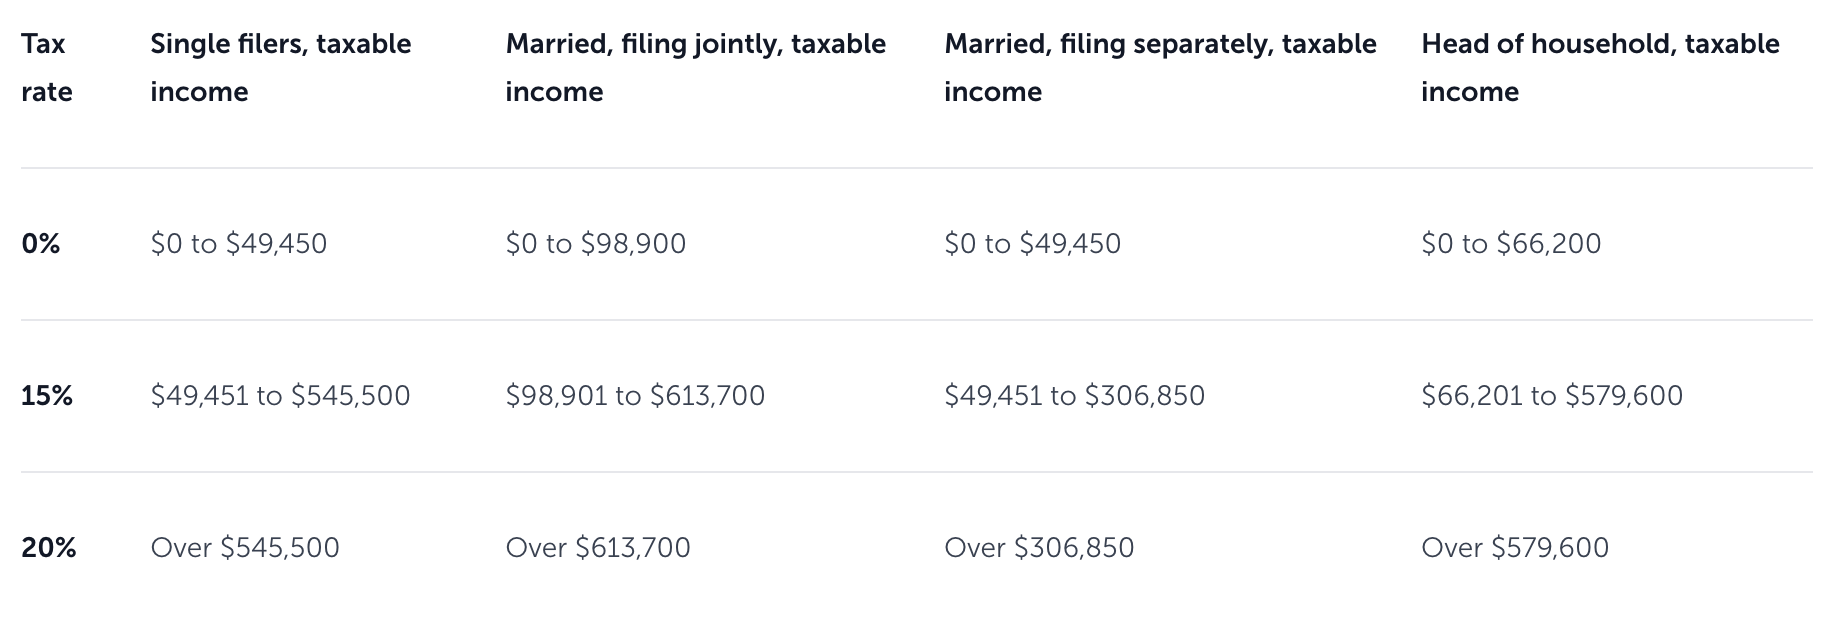The height and width of the screenshot is (622, 1832).
Task: Select the 15% tax rate row label
Action: coord(47,396)
